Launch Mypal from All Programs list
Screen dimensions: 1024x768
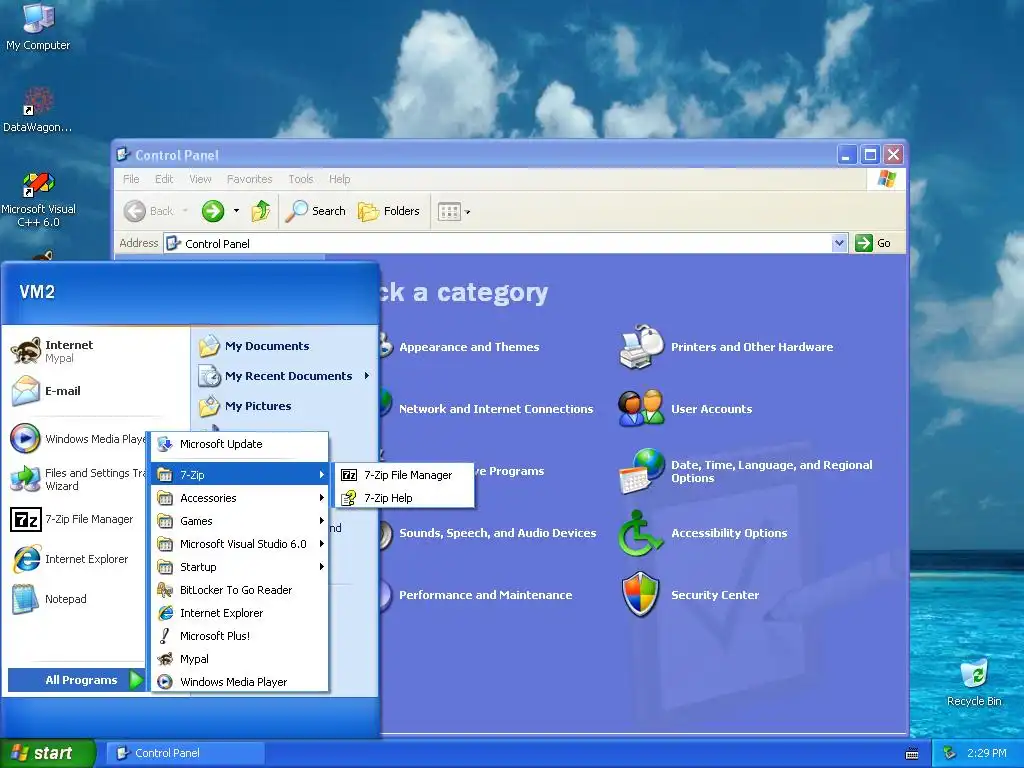240,659
